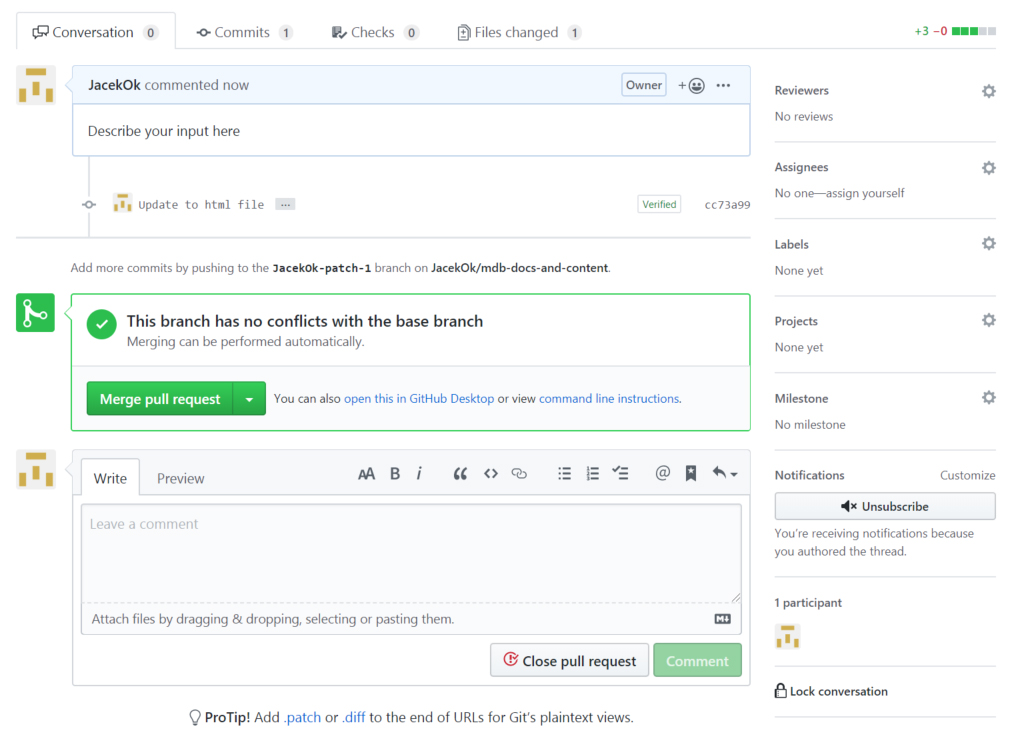Click the green merge branch icon
1026x745 pixels.
tap(35, 313)
